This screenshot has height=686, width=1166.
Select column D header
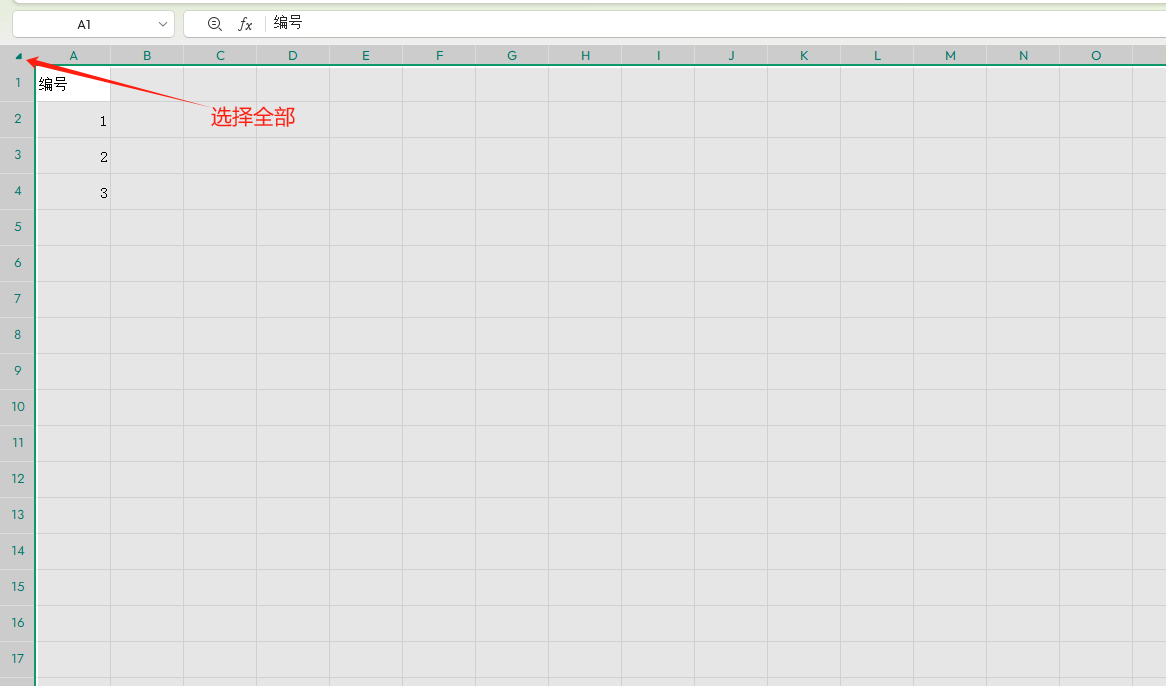293,56
